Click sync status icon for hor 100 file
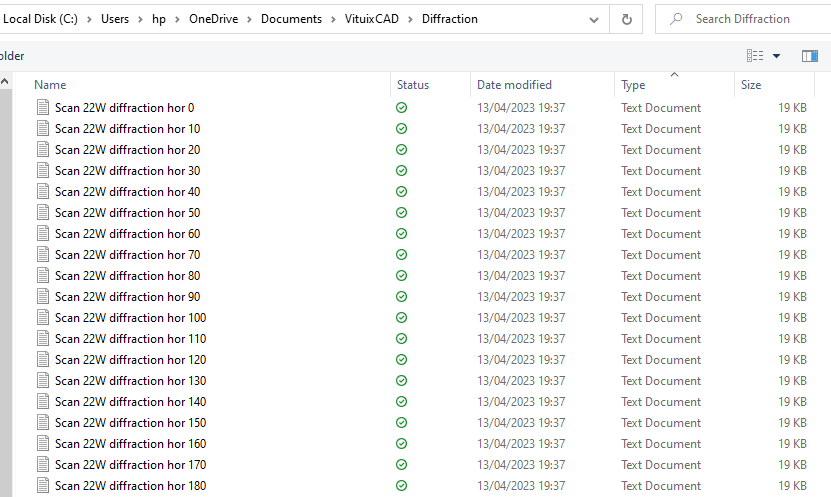The width and height of the screenshot is (831, 497). [x=402, y=317]
